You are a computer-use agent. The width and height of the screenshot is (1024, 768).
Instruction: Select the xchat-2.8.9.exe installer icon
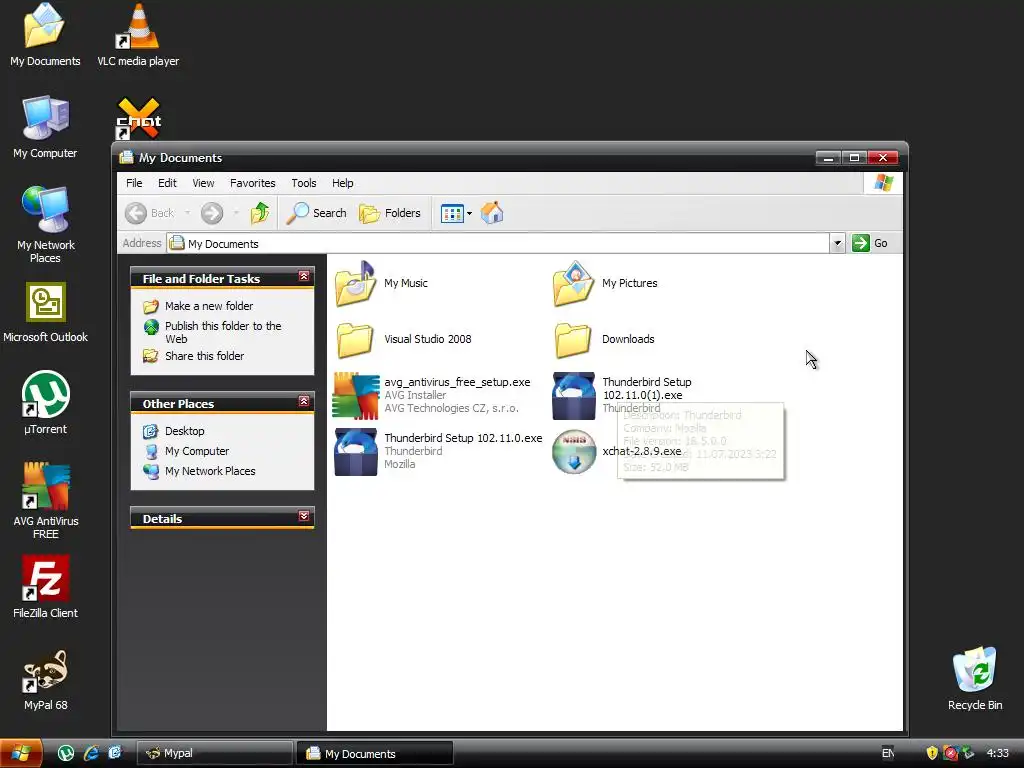573,451
